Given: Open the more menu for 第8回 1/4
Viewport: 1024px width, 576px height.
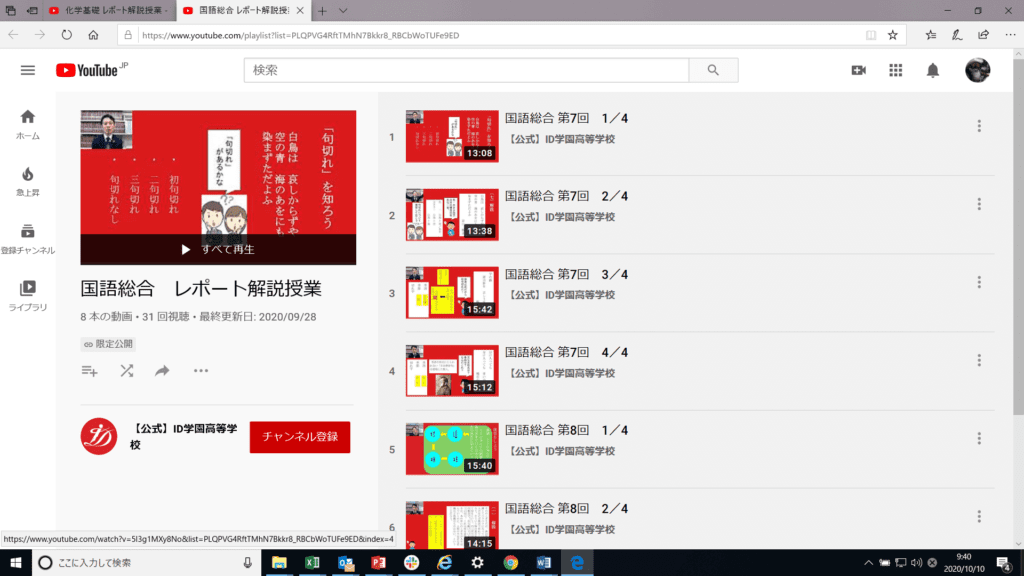Looking at the screenshot, I should [979, 438].
